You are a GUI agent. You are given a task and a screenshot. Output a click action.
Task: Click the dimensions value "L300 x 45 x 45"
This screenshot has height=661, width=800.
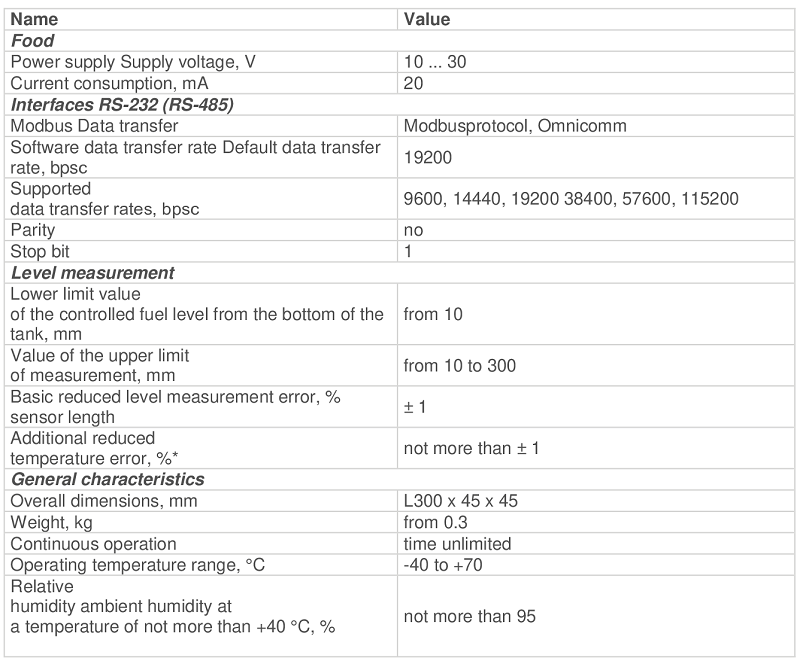tap(459, 500)
